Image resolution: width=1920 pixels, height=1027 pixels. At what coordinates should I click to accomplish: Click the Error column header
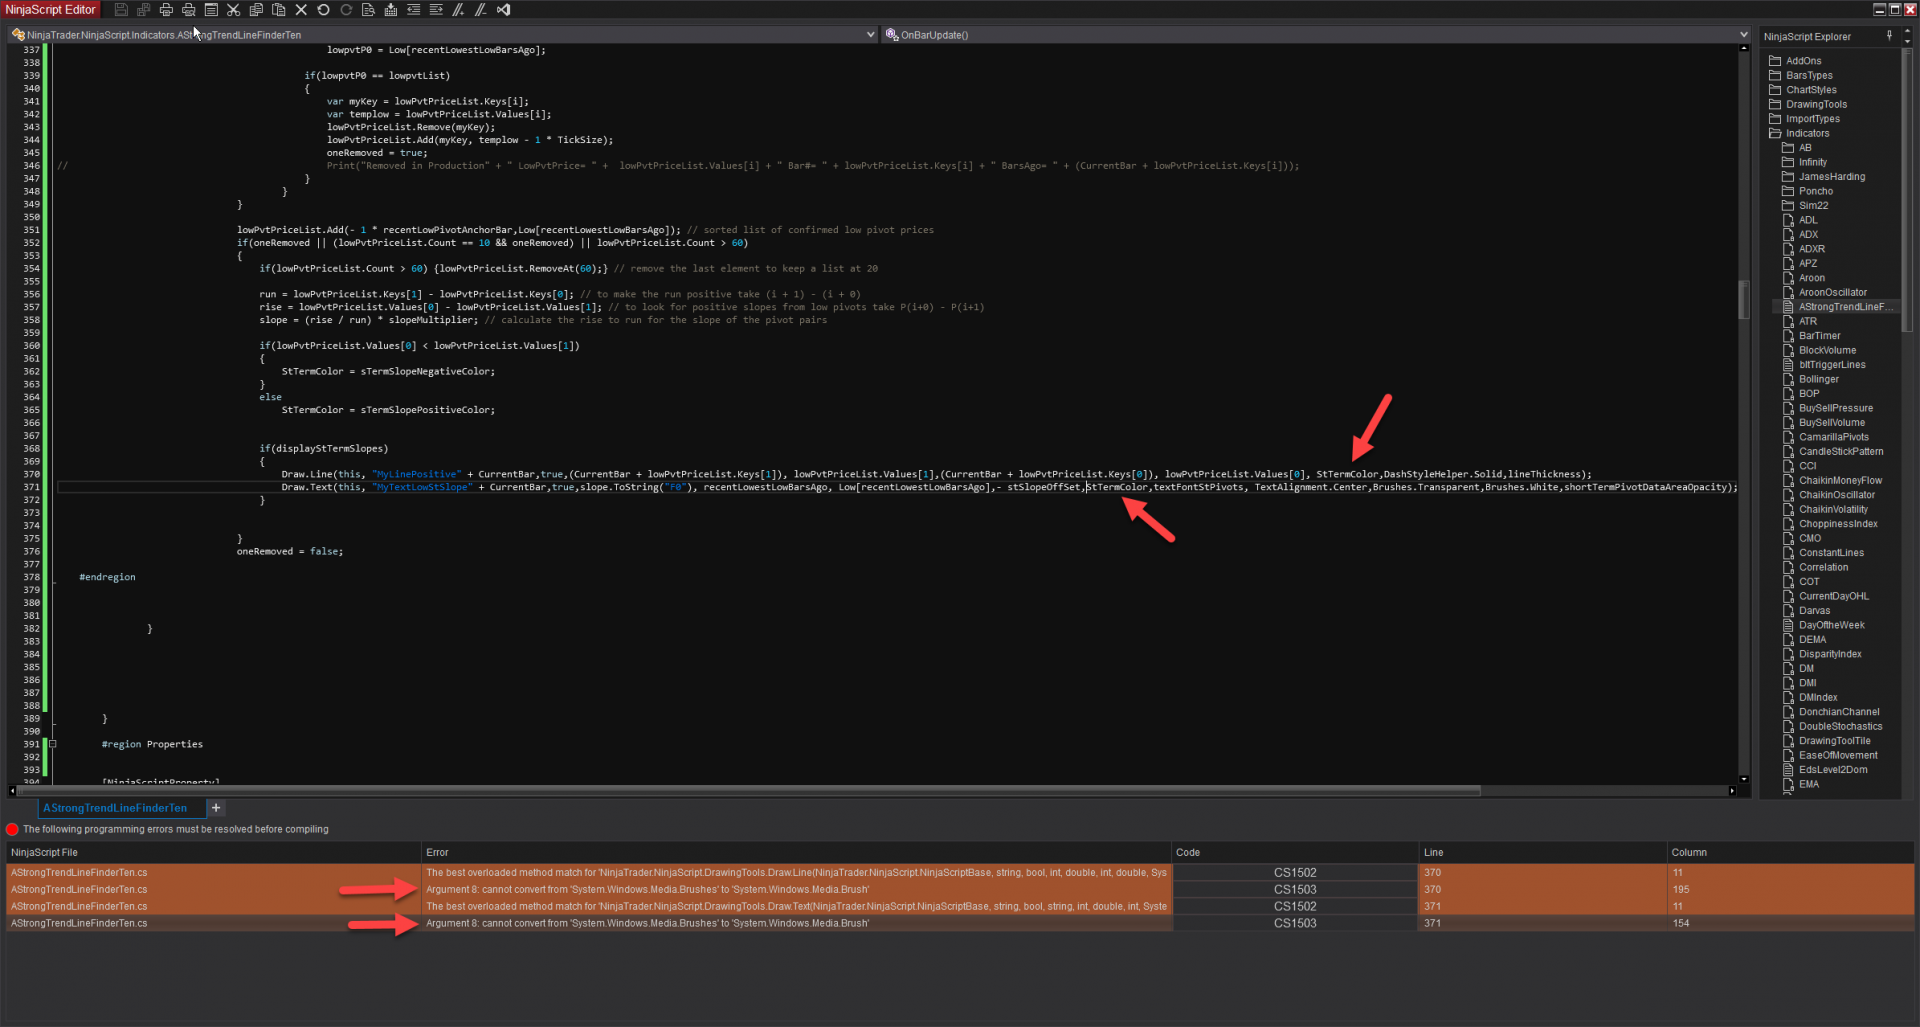point(437,852)
